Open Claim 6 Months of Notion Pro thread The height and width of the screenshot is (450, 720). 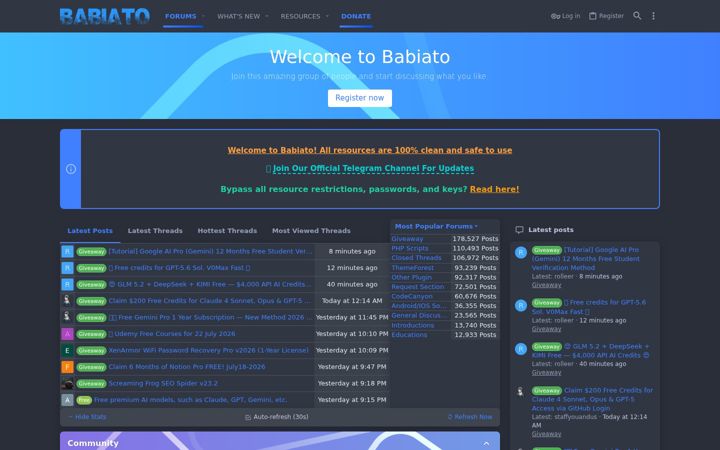[x=187, y=367]
